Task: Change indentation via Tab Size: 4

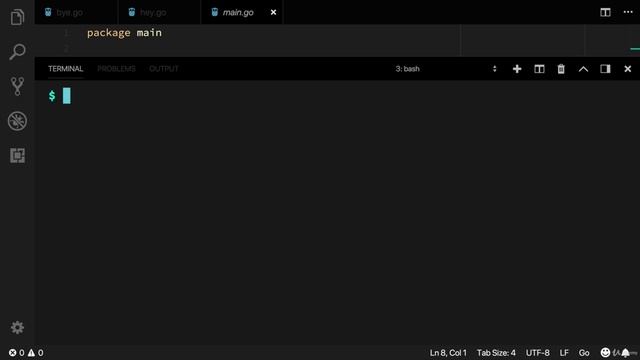Action: (x=496, y=353)
